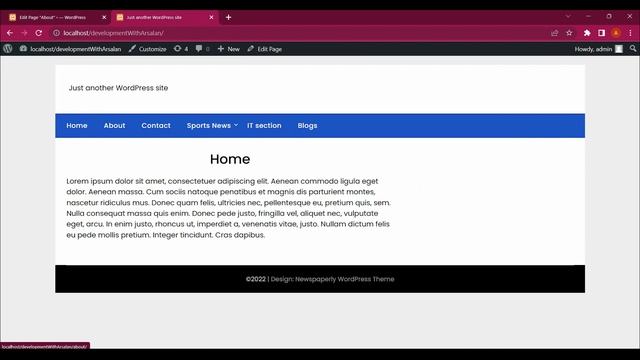Click the Home page heading

tap(230, 159)
